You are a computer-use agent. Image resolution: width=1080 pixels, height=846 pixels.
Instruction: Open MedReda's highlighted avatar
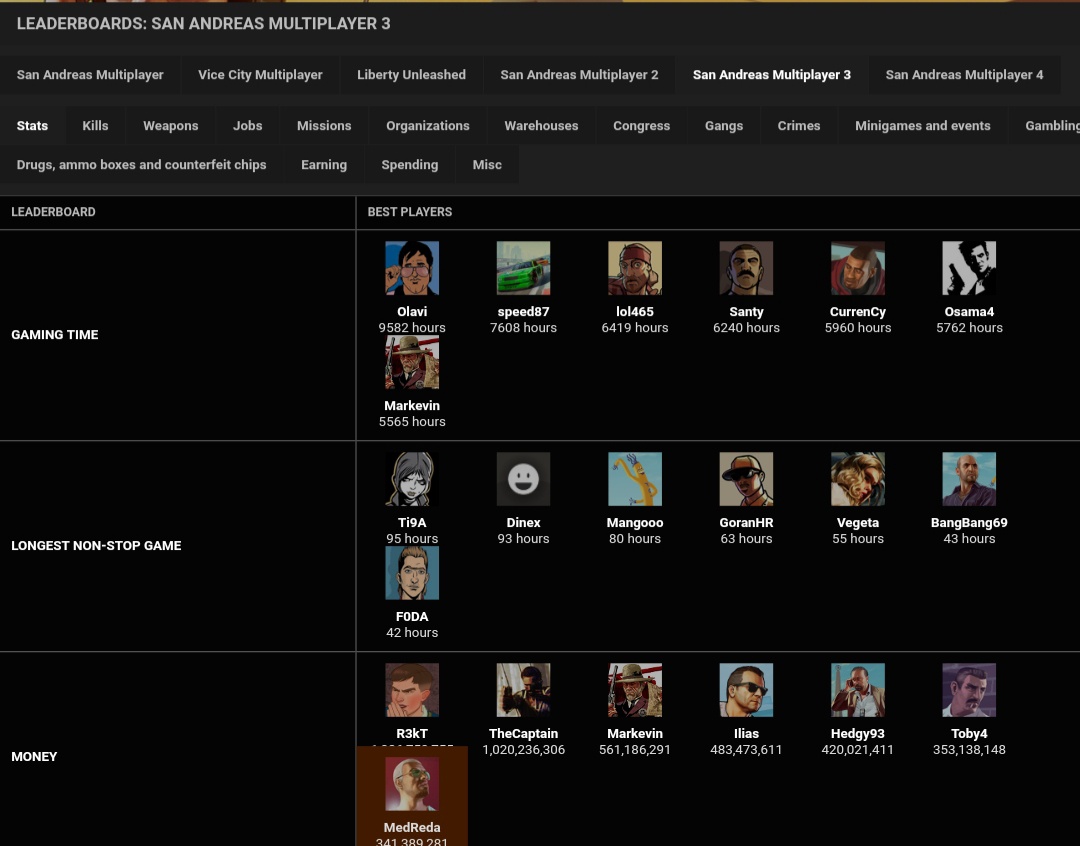[412, 784]
